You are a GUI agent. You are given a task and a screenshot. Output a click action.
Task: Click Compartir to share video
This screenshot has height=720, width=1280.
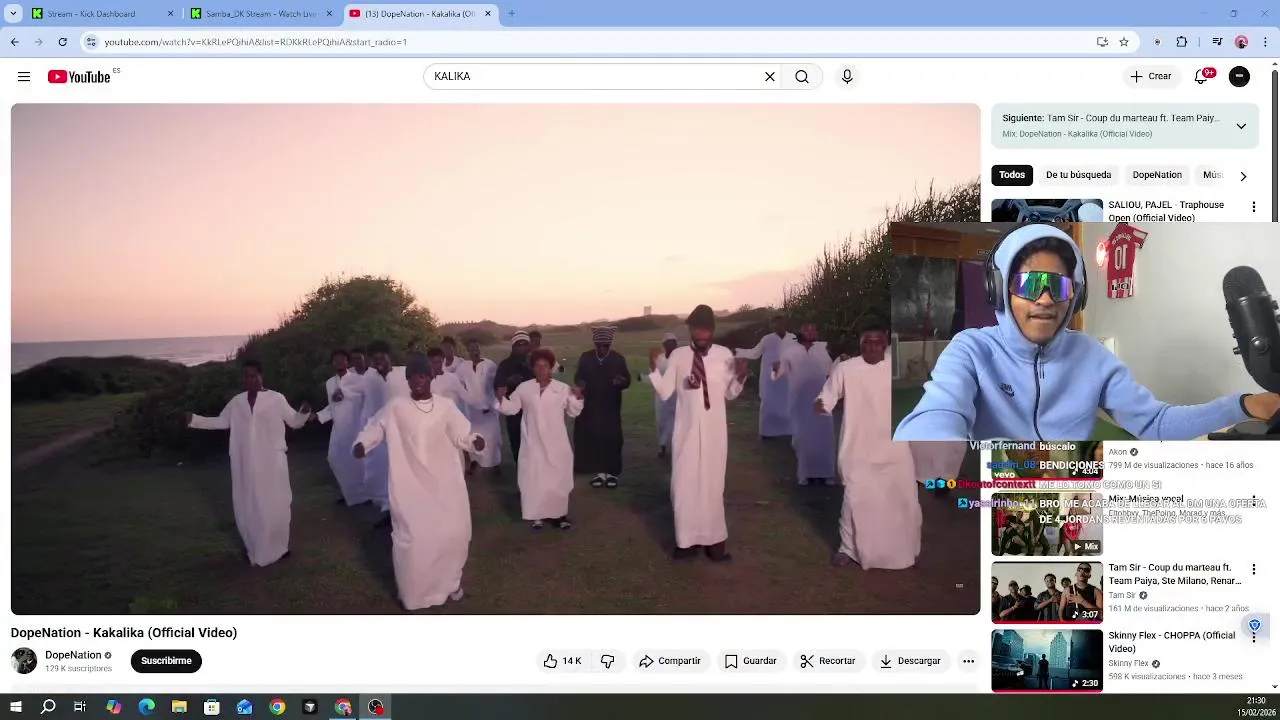pos(670,661)
